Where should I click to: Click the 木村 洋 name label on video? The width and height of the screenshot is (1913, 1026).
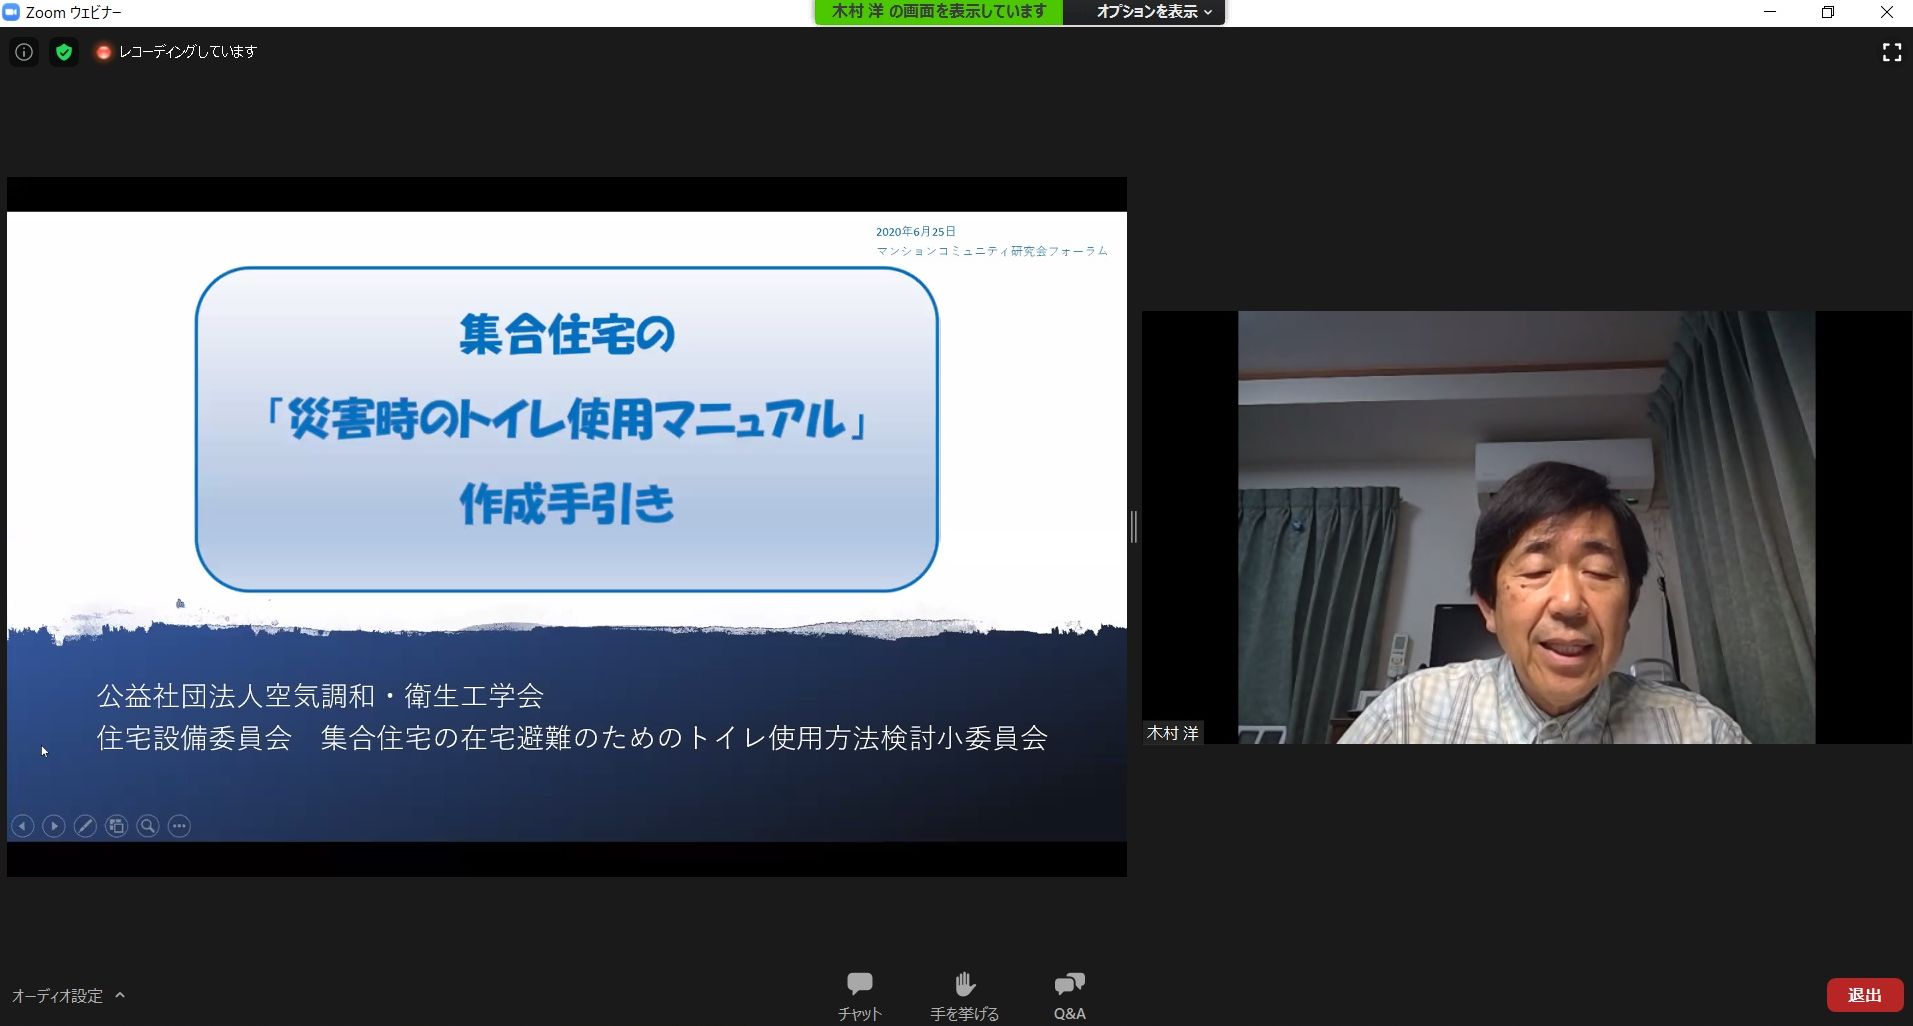(x=1173, y=733)
